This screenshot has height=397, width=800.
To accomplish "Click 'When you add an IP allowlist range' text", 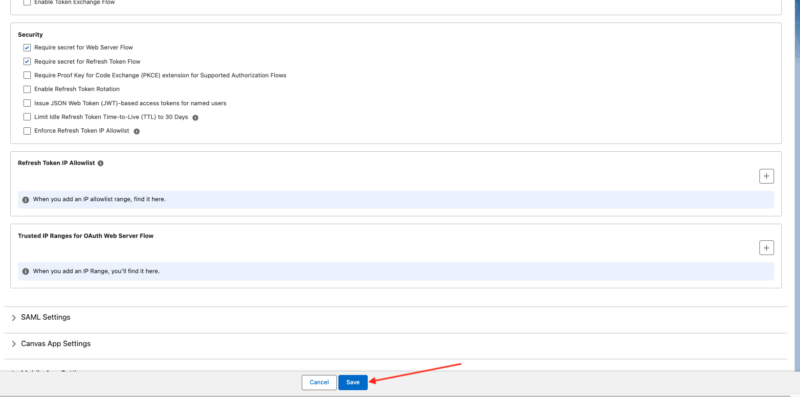I will [99, 200].
